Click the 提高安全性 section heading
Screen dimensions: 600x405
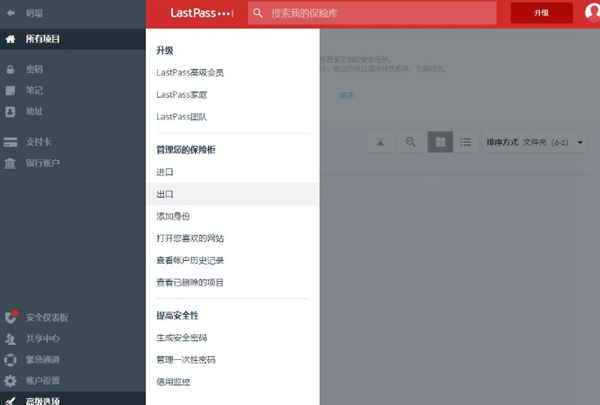(x=177, y=316)
